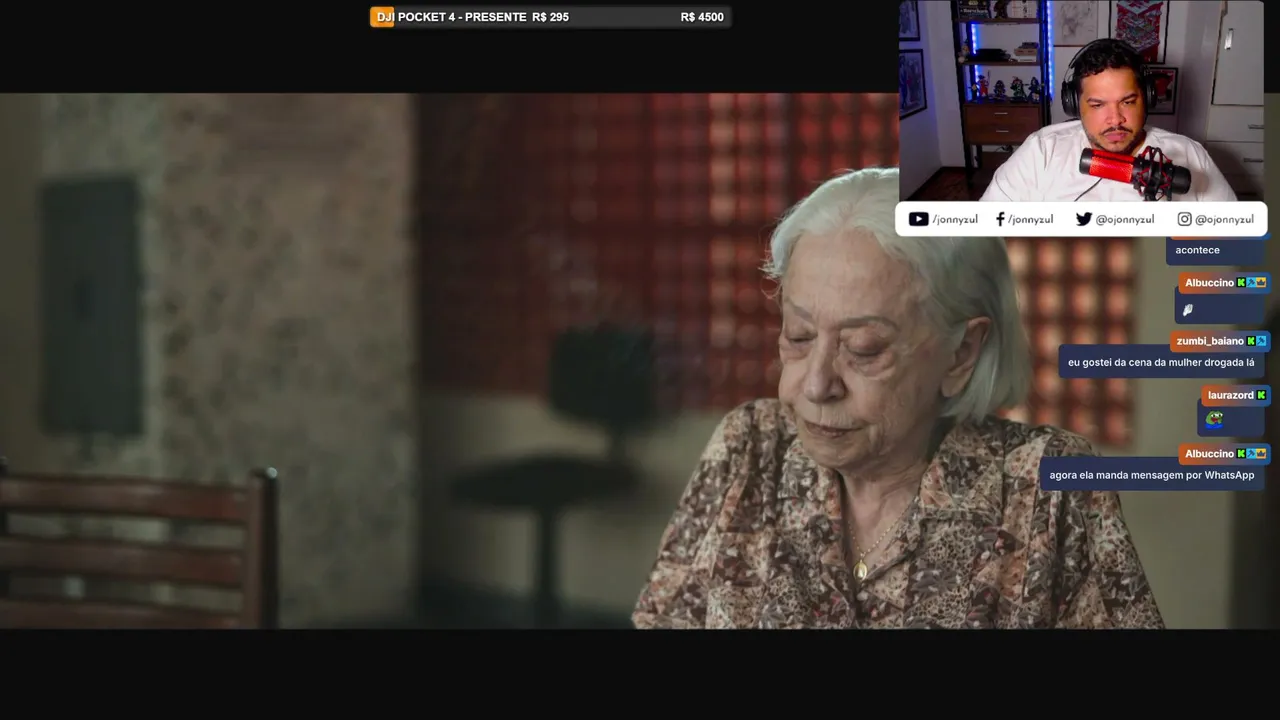Click the "R$ 4500" goal amount
1280x720 pixels.
click(x=702, y=17)
